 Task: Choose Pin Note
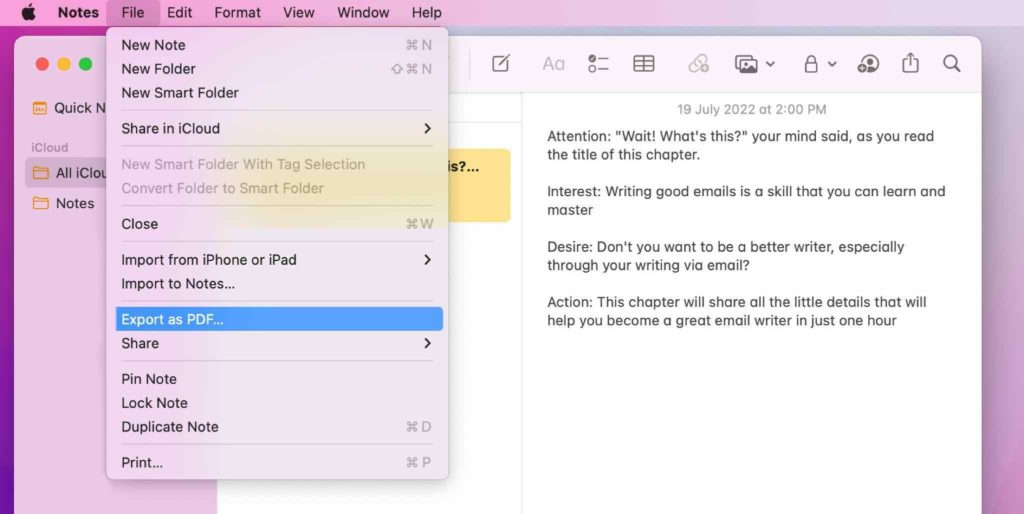(x=277, y=379)
